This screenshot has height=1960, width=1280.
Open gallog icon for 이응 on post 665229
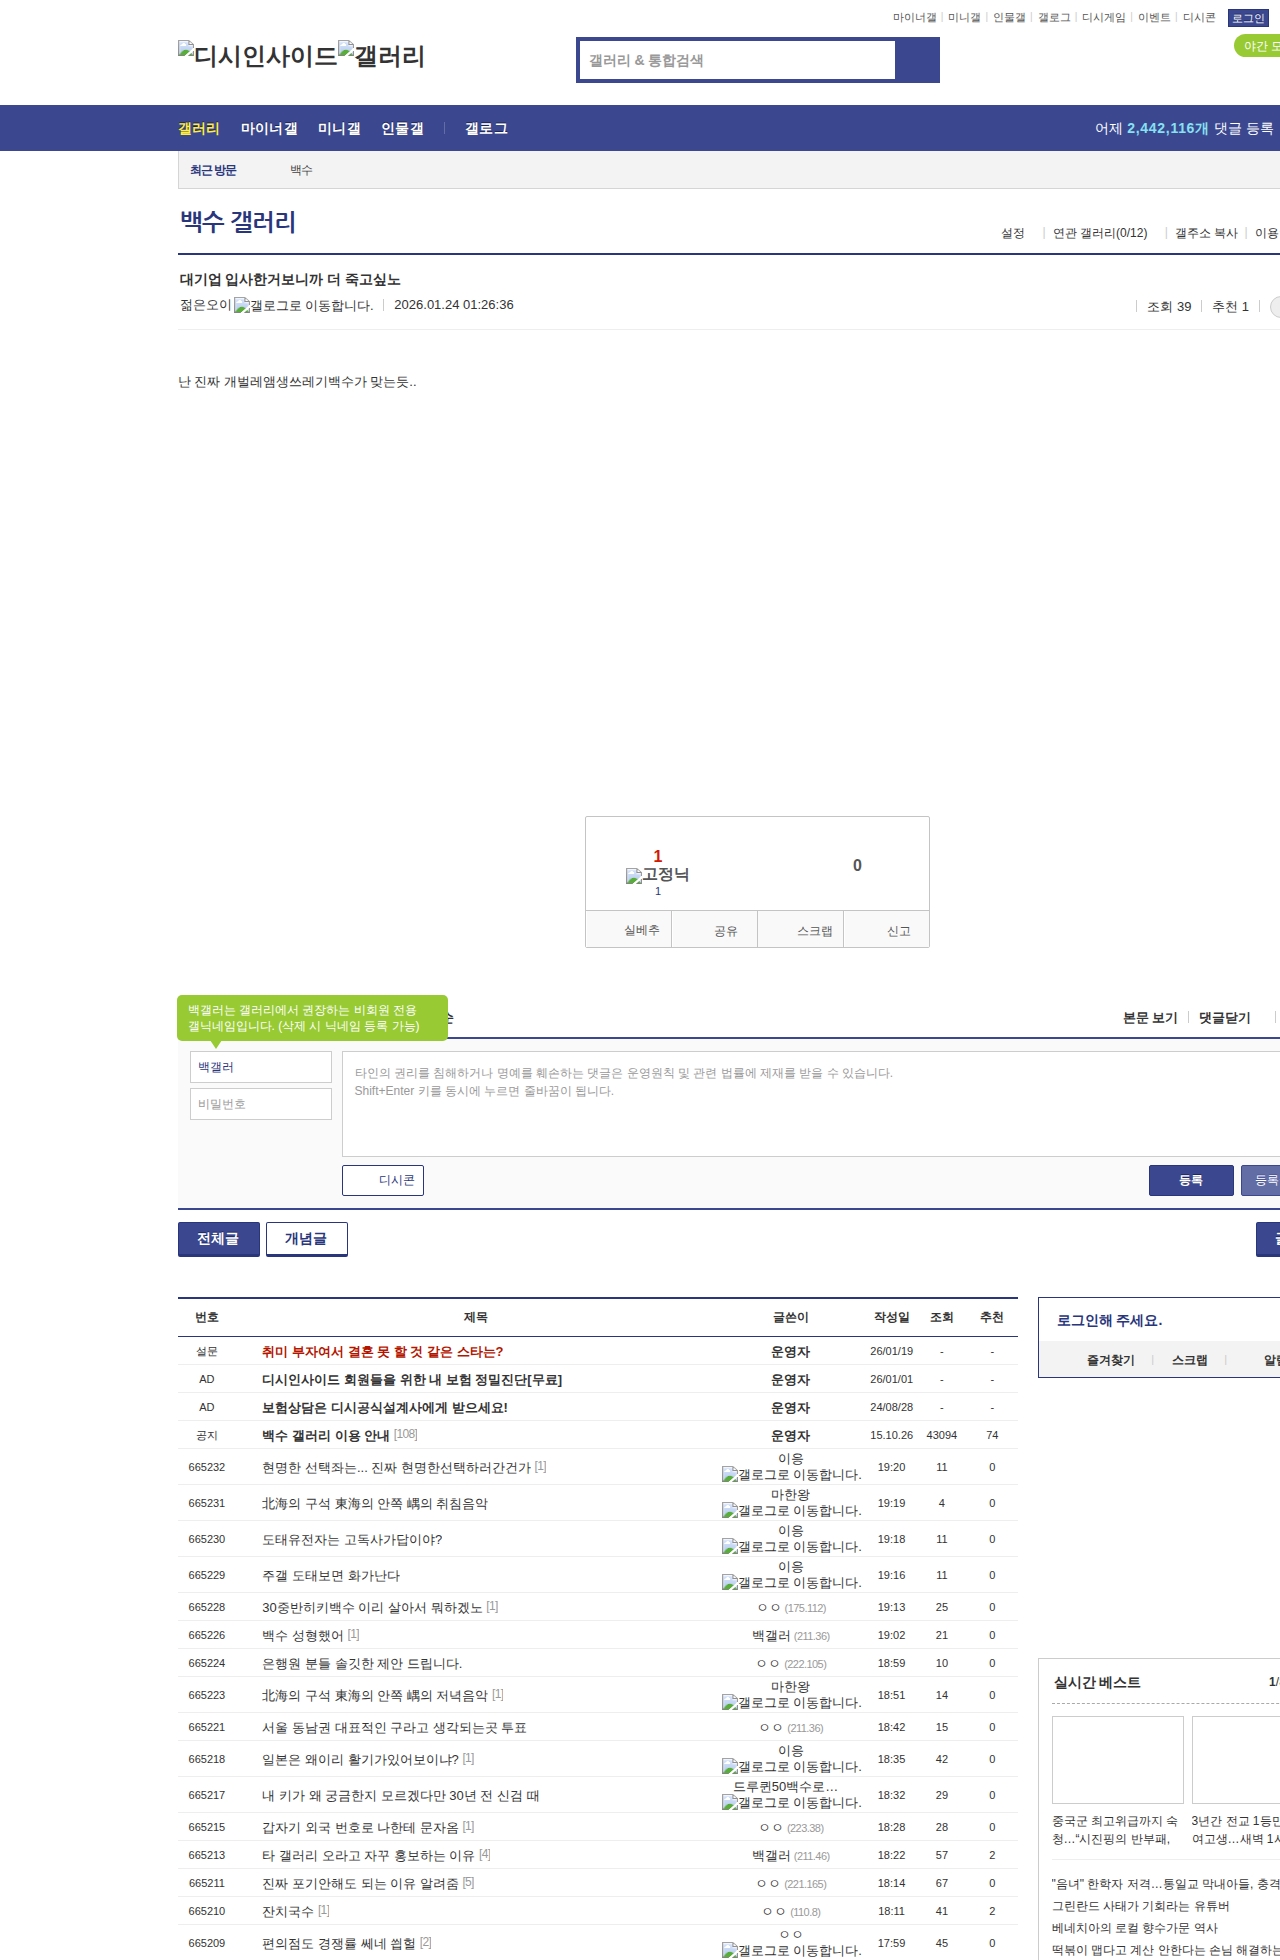tap(791, 1583)
